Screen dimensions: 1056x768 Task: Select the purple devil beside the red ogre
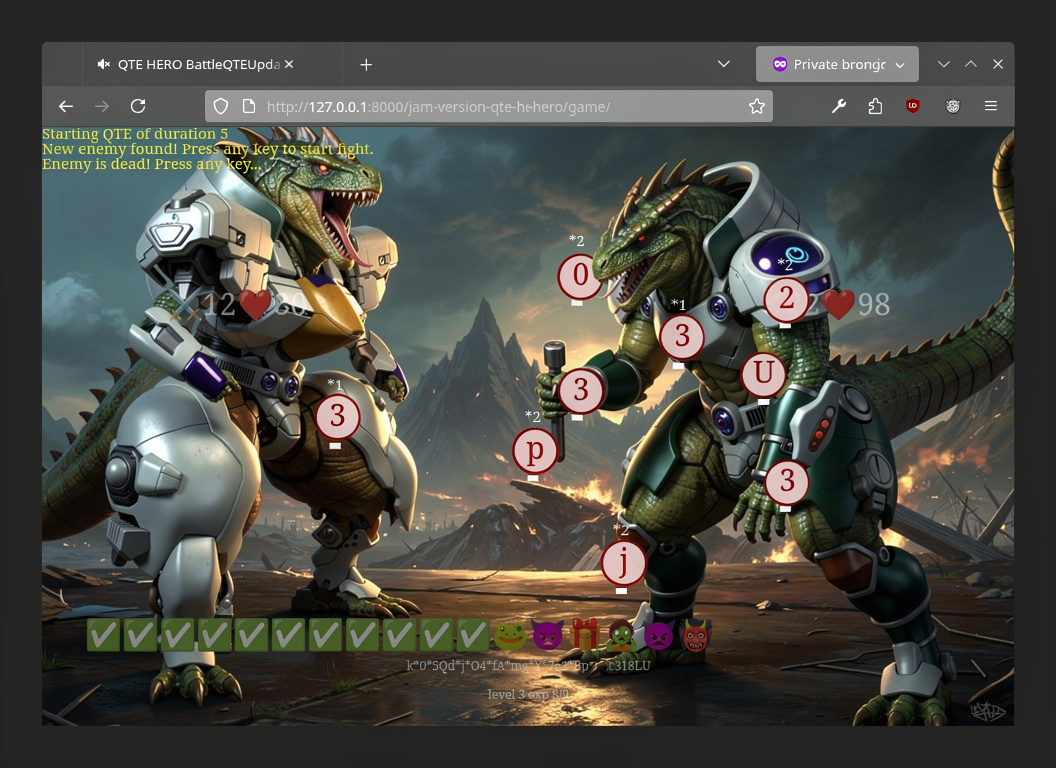pos(658,635)
